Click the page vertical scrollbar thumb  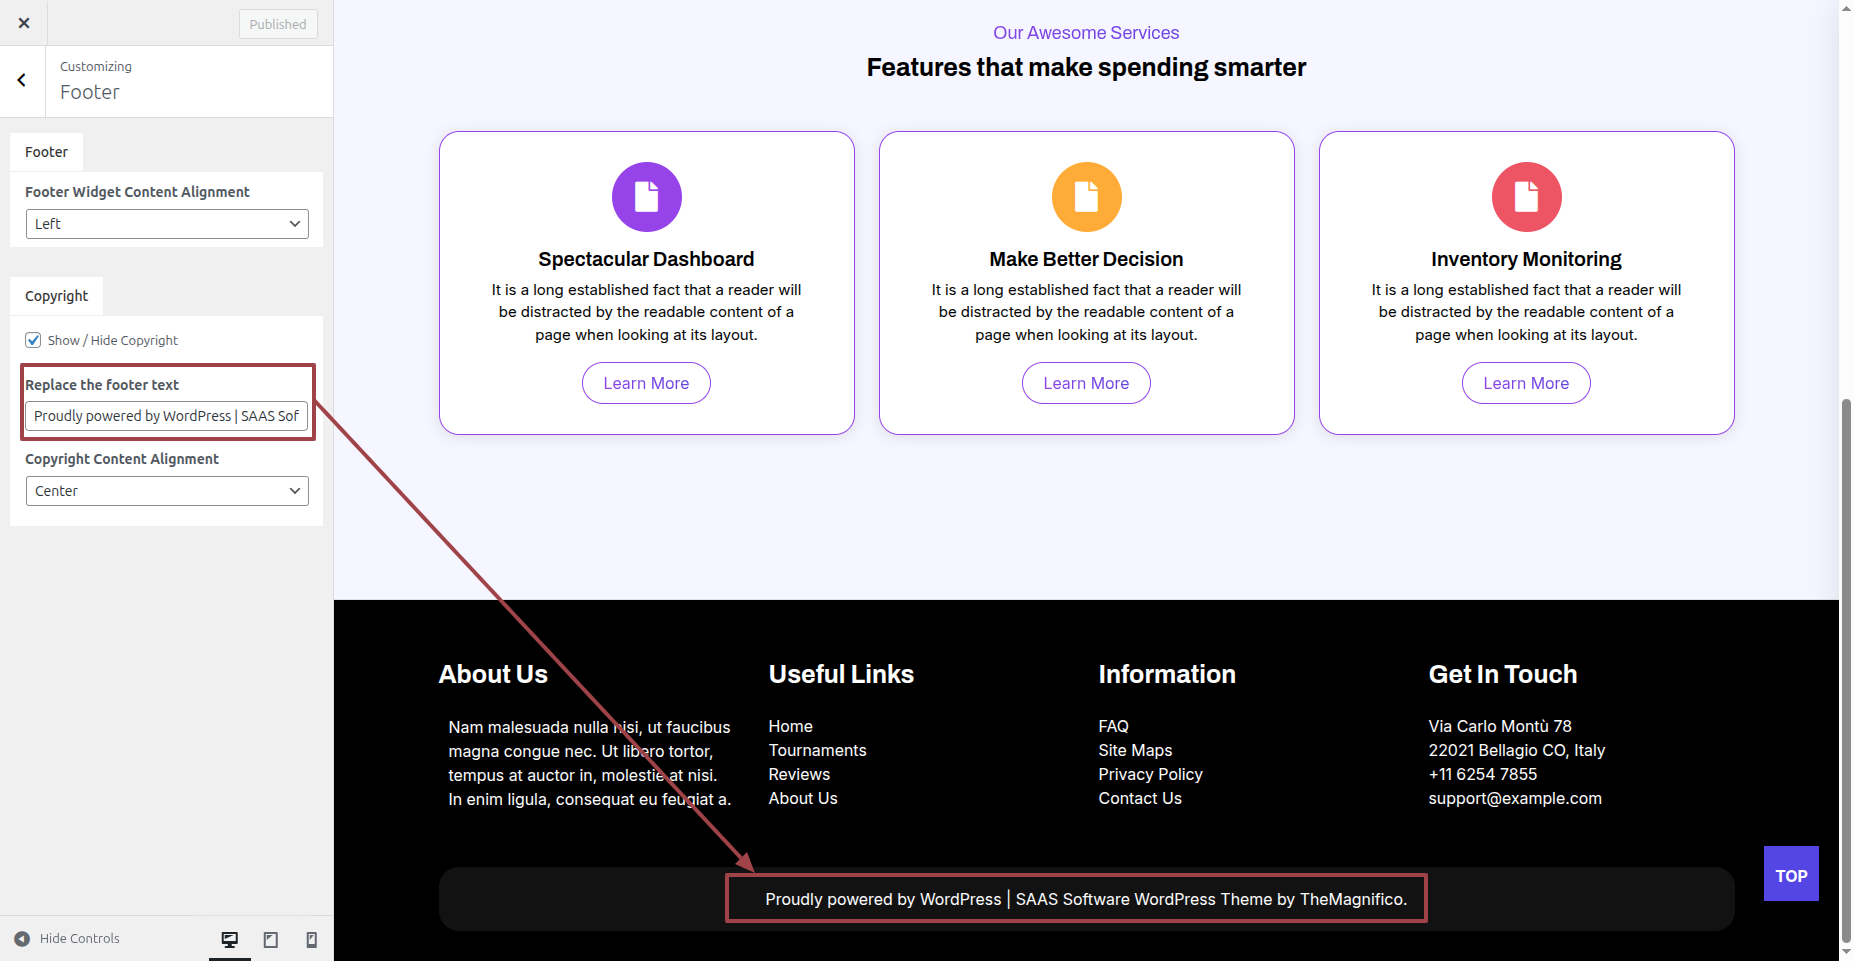(x=1846, y=670)
